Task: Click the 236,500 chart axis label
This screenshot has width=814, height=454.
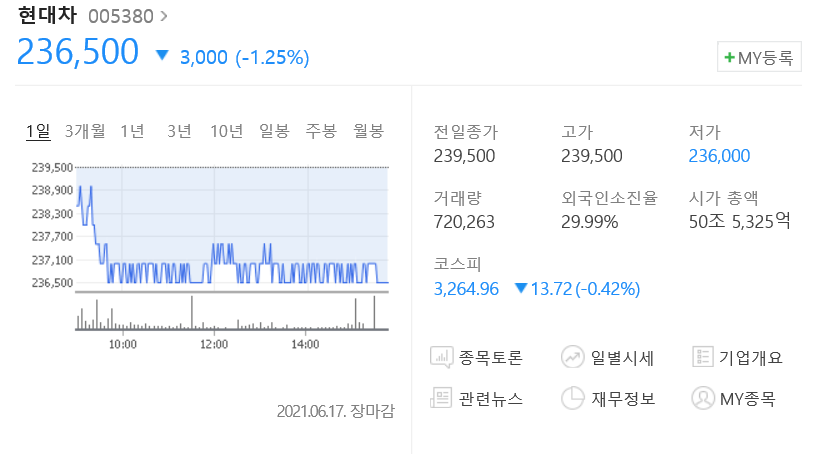Action: (52, 283)
